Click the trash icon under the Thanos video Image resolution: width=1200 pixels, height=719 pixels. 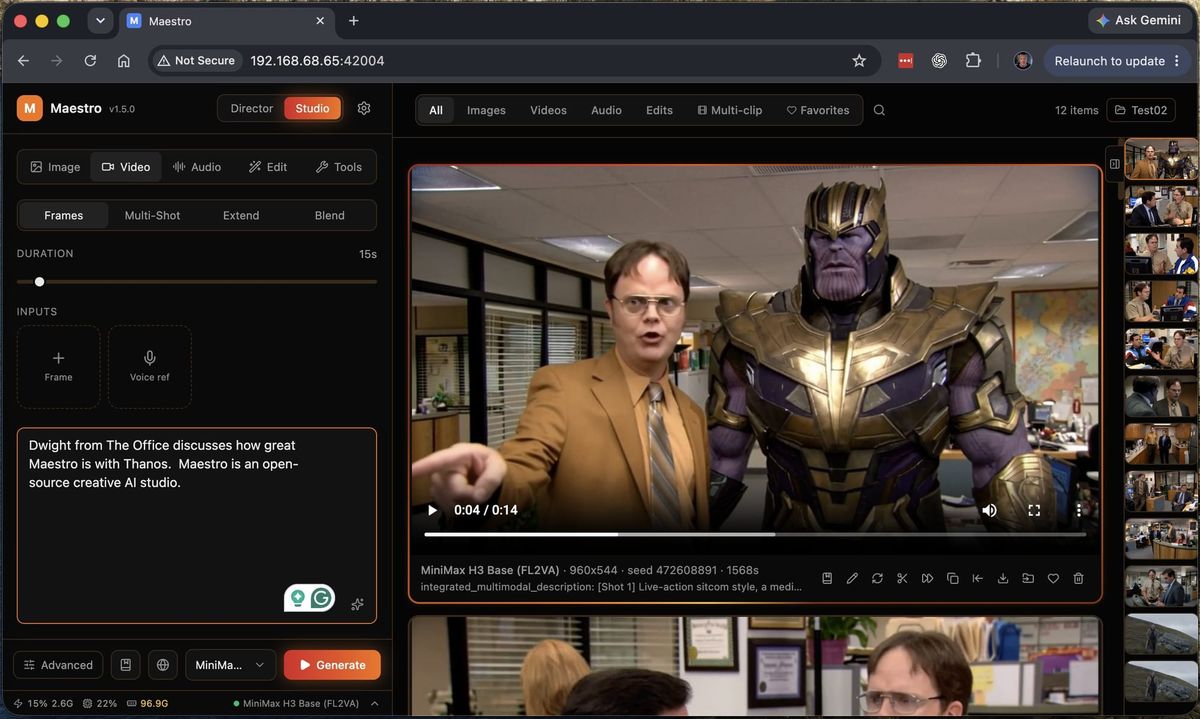coord(1078,578)
